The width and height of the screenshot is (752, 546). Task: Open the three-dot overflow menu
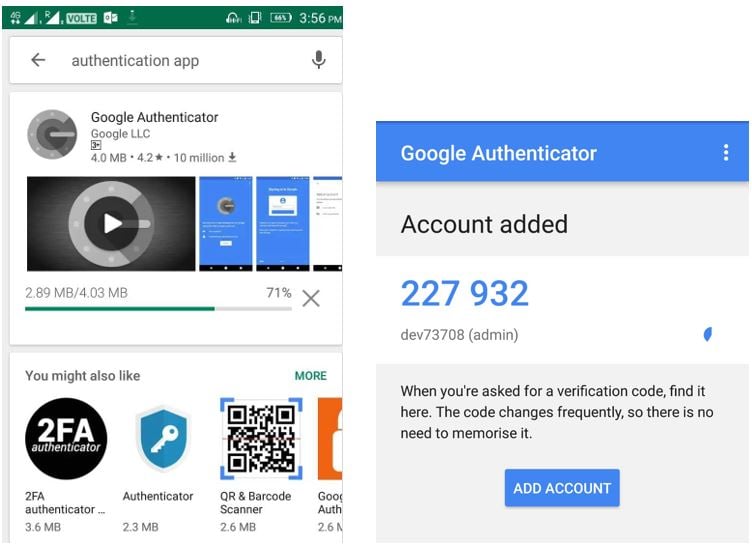click(x=726, y=153)
